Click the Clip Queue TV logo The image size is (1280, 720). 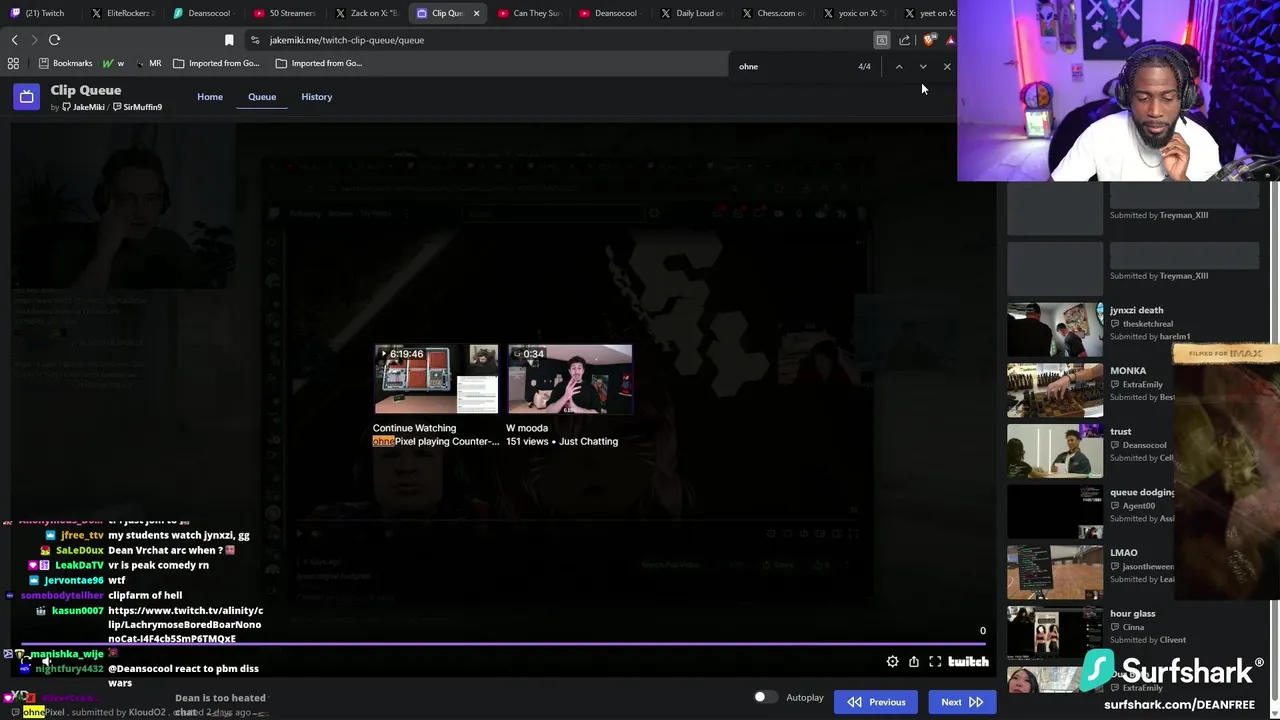(x=27, y=97)
